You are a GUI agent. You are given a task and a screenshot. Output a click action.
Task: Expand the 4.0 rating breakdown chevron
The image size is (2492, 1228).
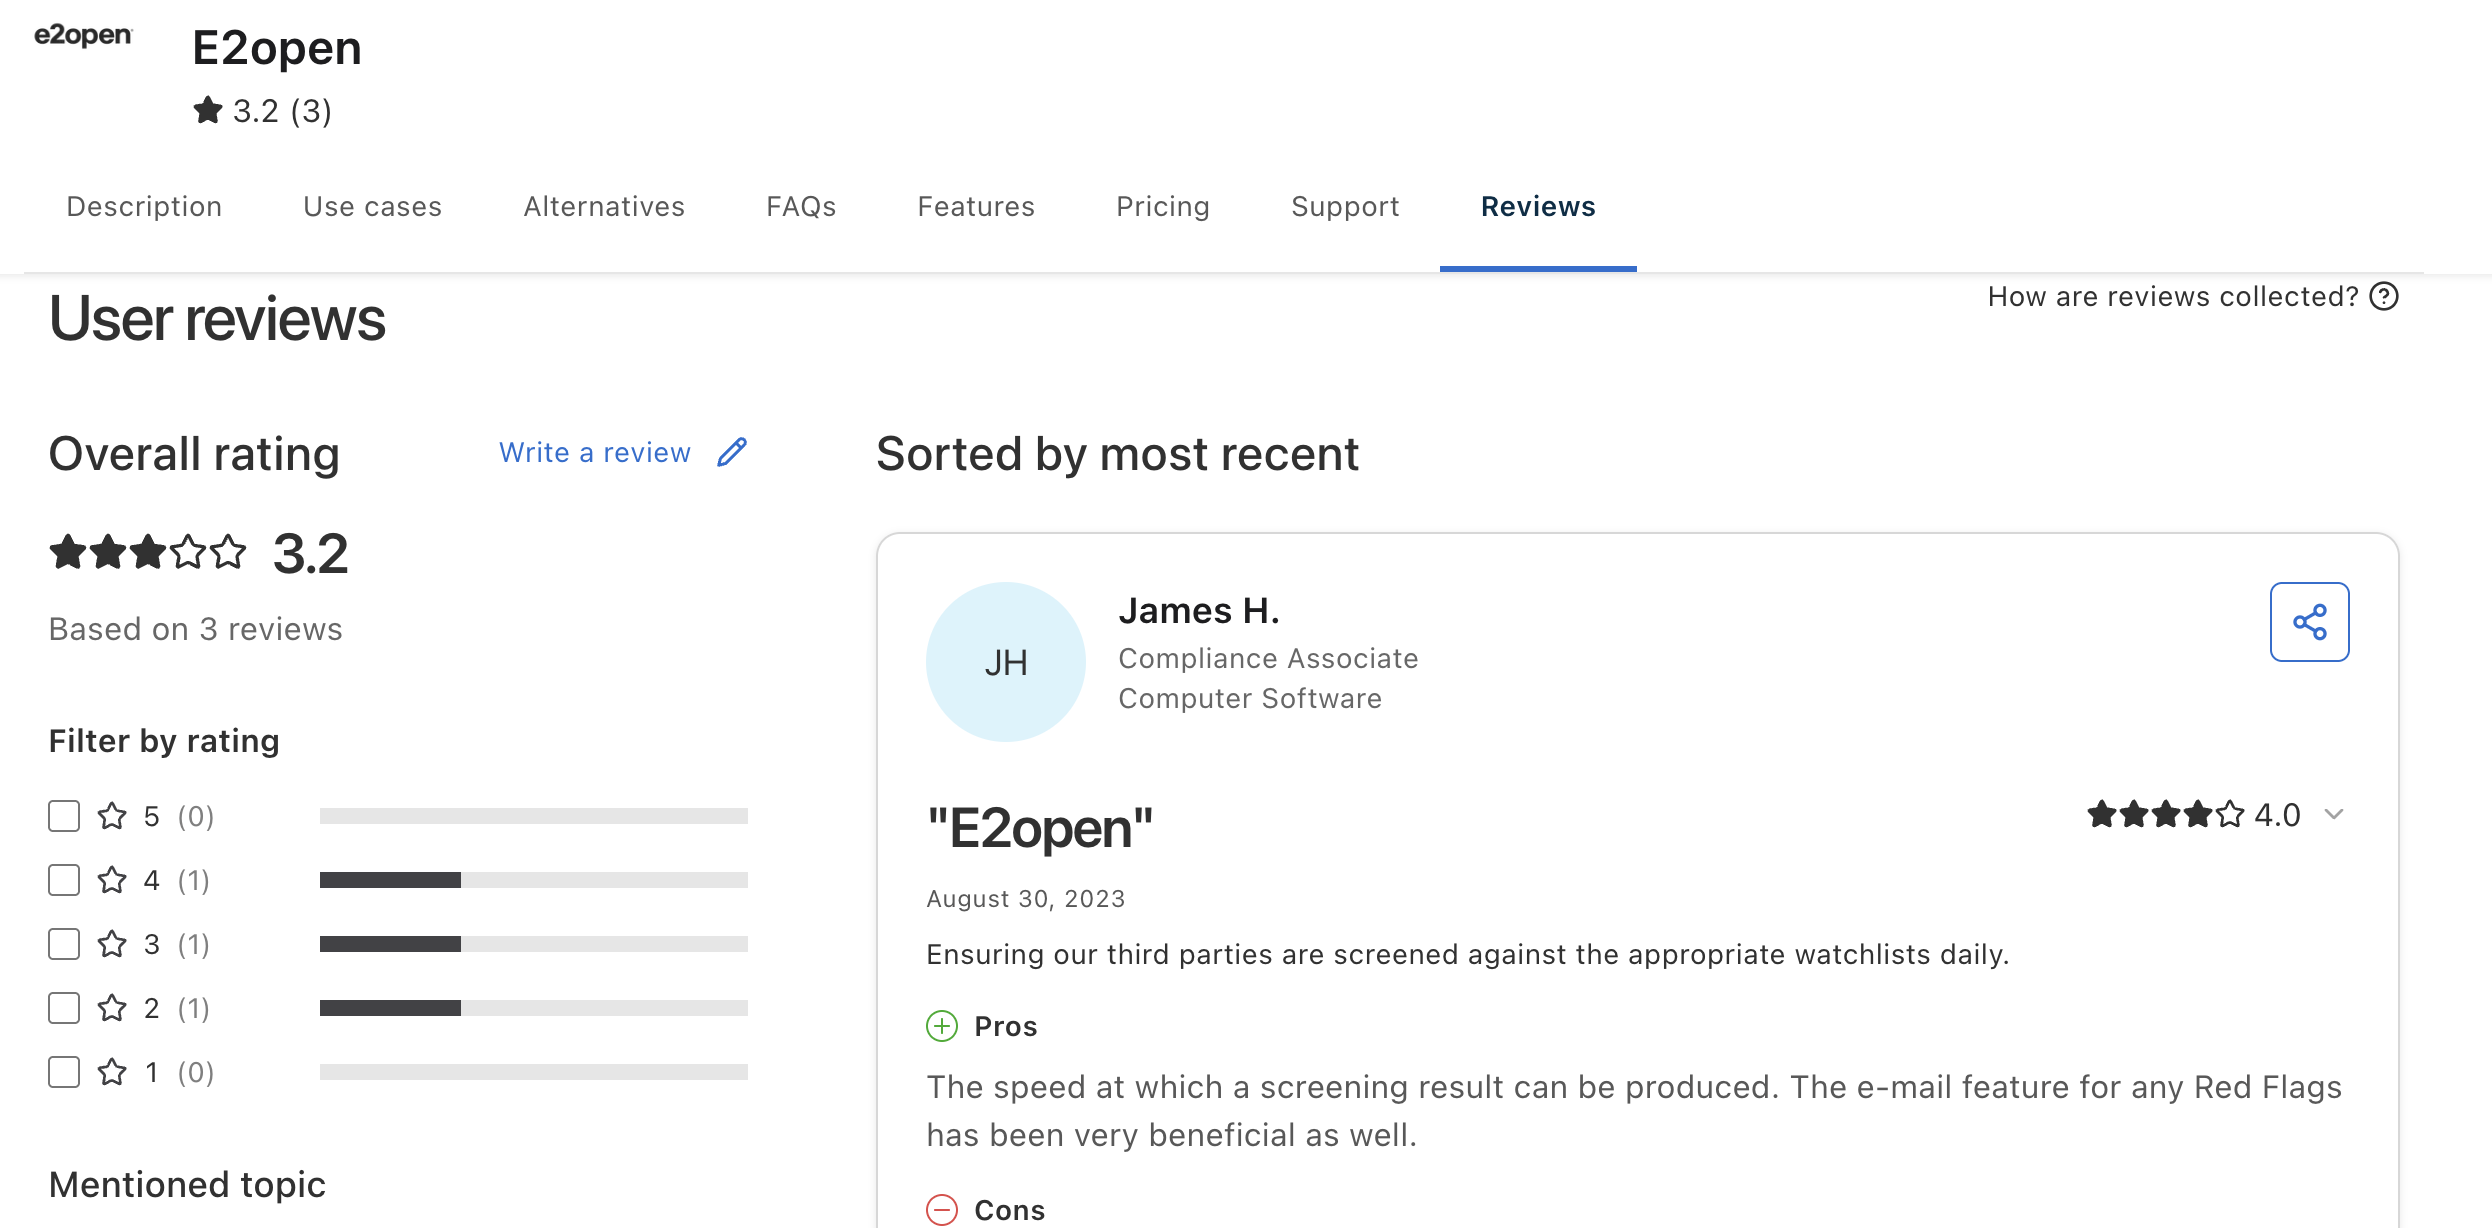tap(2334, 815)
